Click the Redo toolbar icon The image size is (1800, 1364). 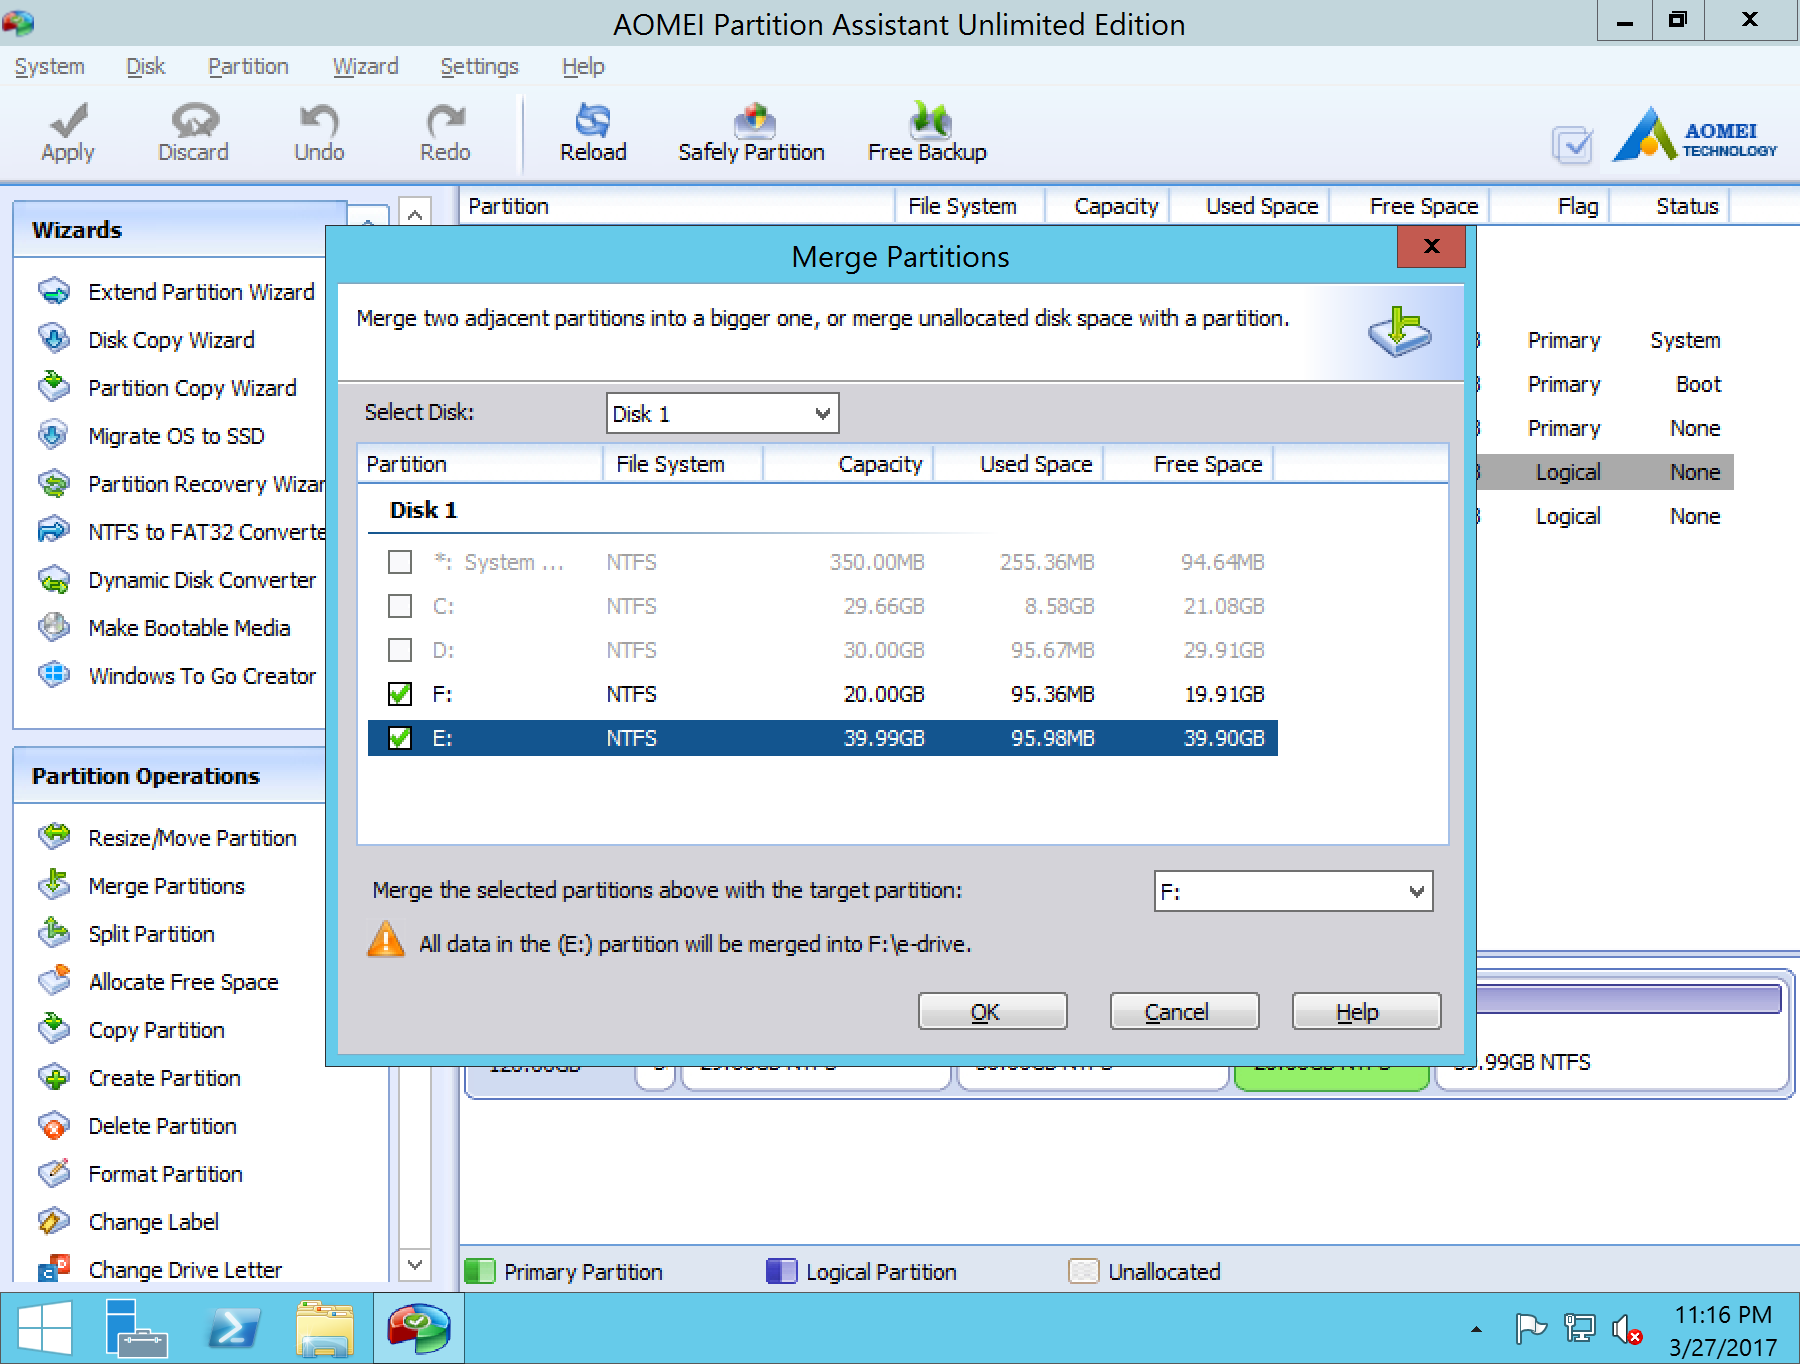(x=445, y=132)
